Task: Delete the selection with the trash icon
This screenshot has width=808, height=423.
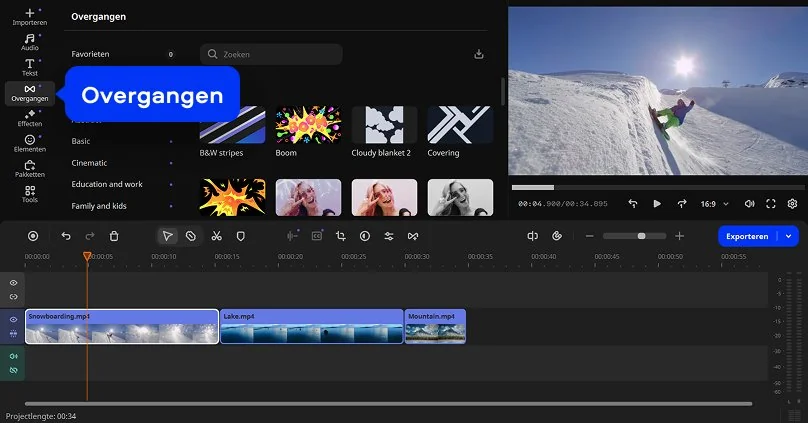Action: point(114,236)
